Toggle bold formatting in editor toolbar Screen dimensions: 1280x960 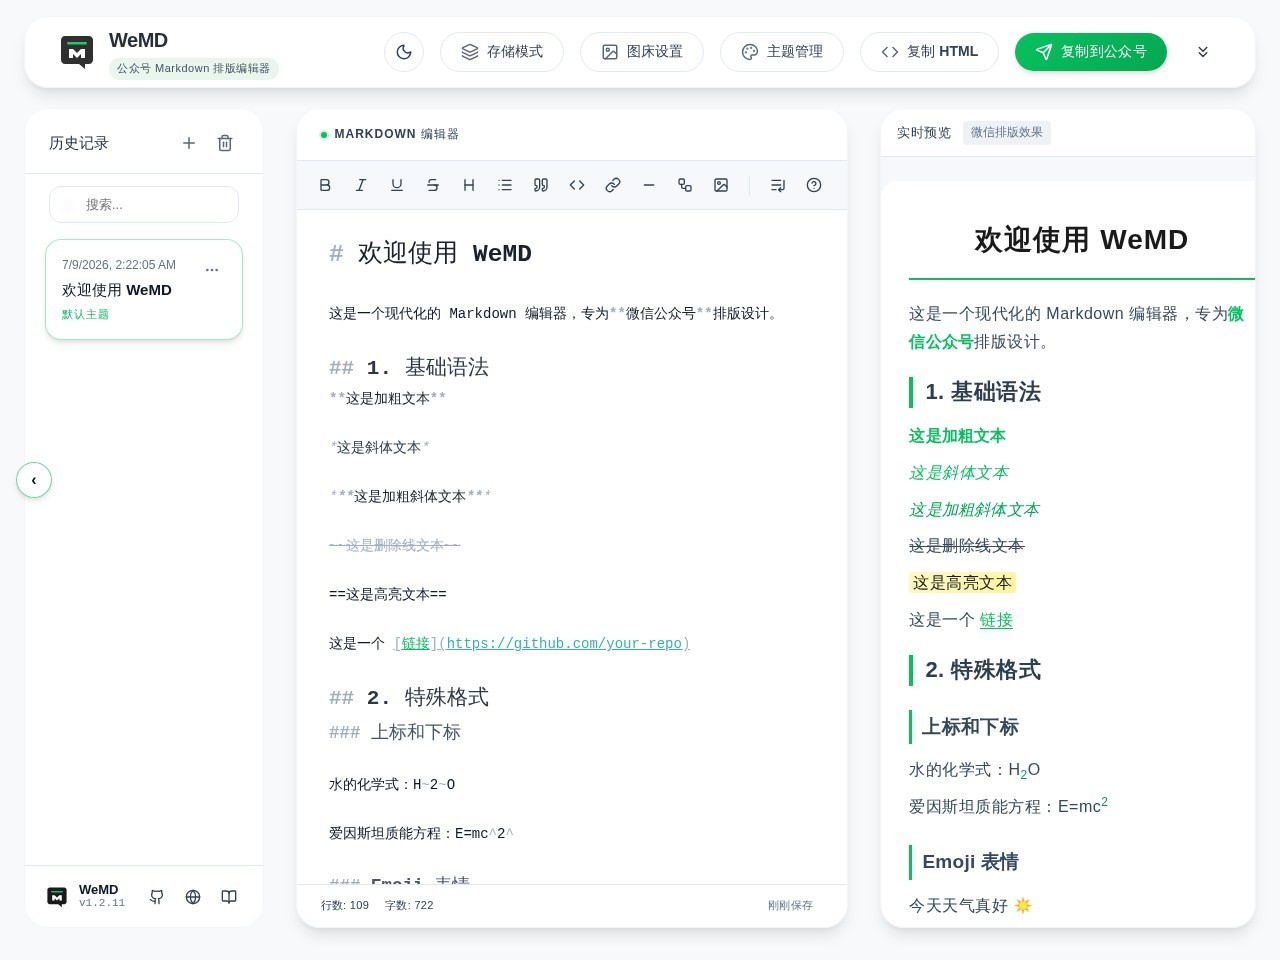pos(325,185)
